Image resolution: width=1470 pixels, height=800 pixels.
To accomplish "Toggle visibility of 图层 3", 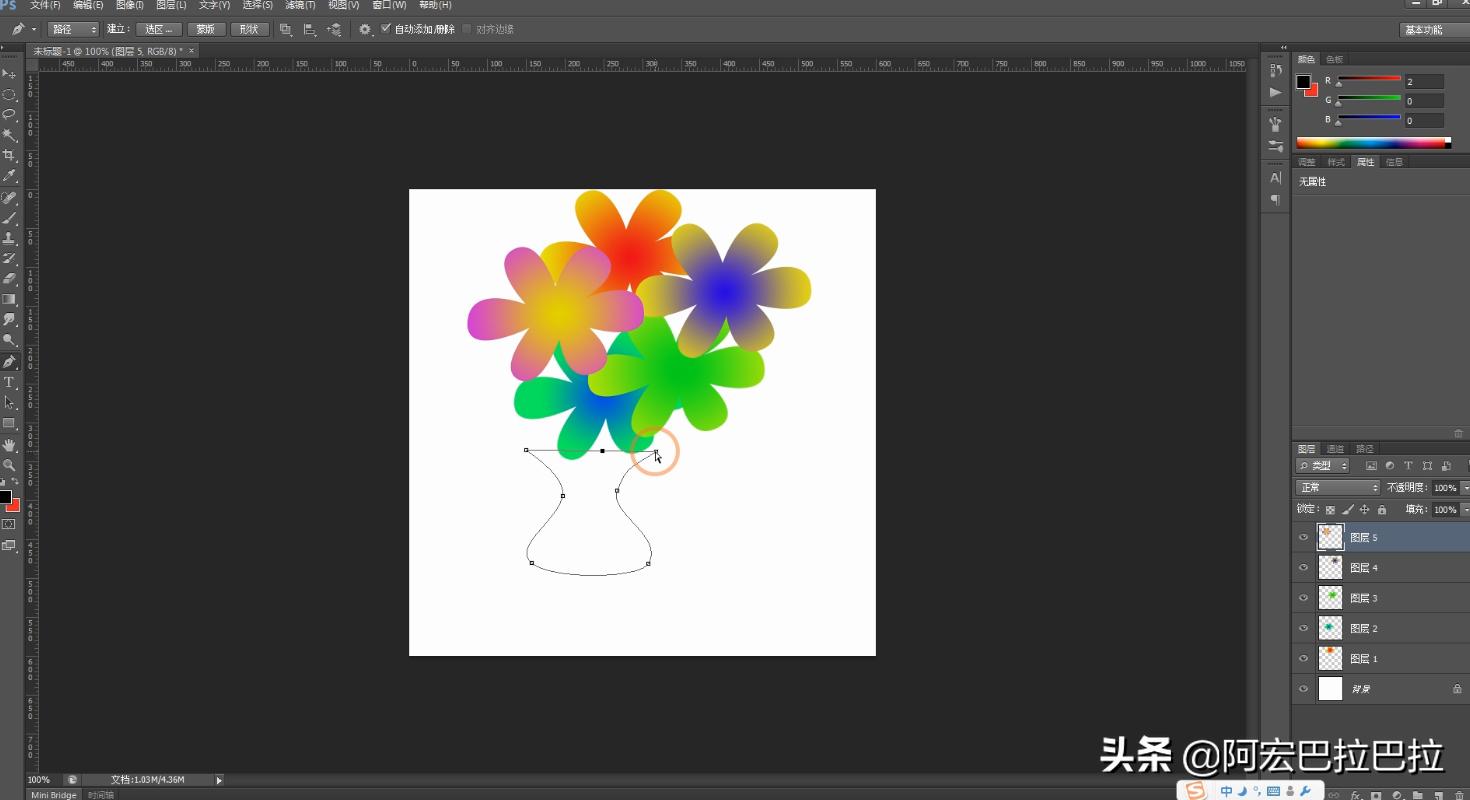I will click(1303, 597).
